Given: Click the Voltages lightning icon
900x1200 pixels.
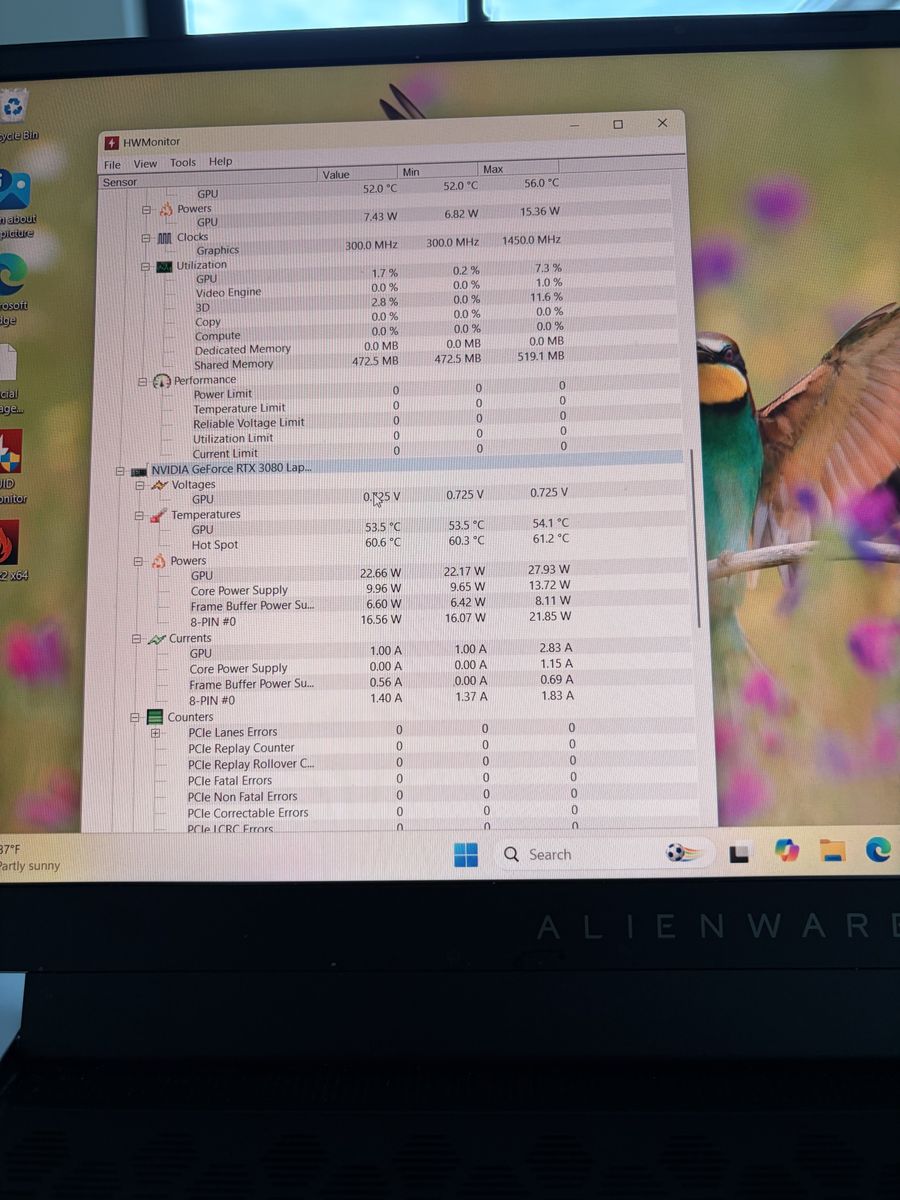Looking at the screenshot, I should click(x=158, y=485).
